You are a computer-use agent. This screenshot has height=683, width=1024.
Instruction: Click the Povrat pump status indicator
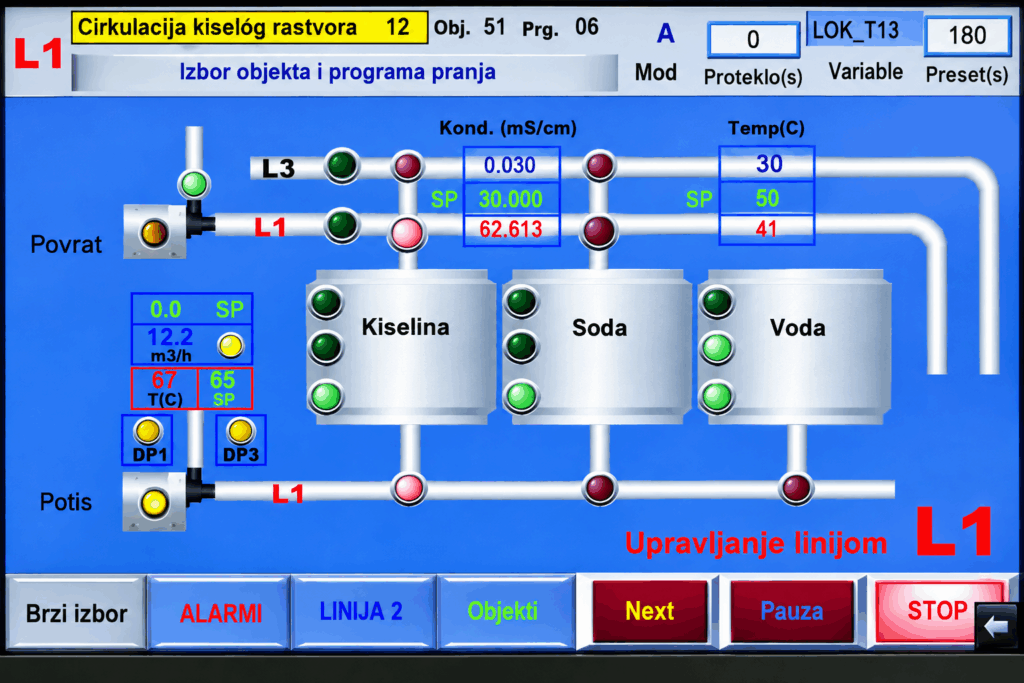click(154, 232)
